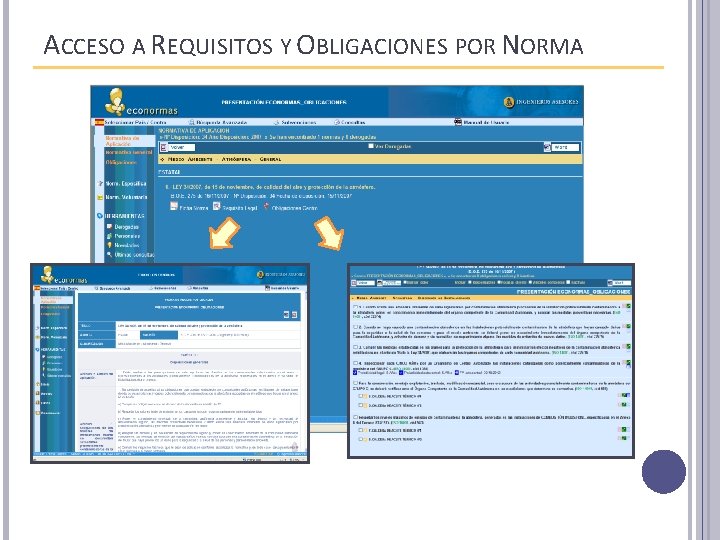Click the Herramientas heading in the Ficha window sidebar

click(x=52, y=349)
